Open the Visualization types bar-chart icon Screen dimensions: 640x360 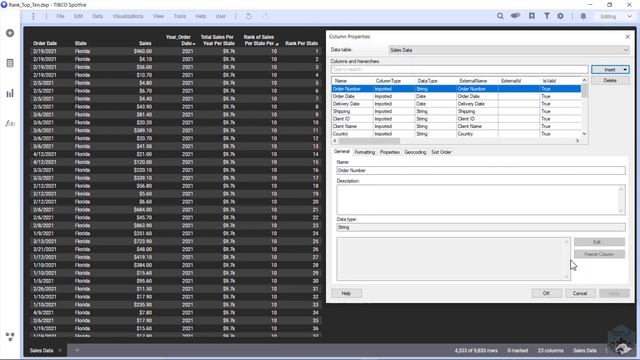point(10,93)
